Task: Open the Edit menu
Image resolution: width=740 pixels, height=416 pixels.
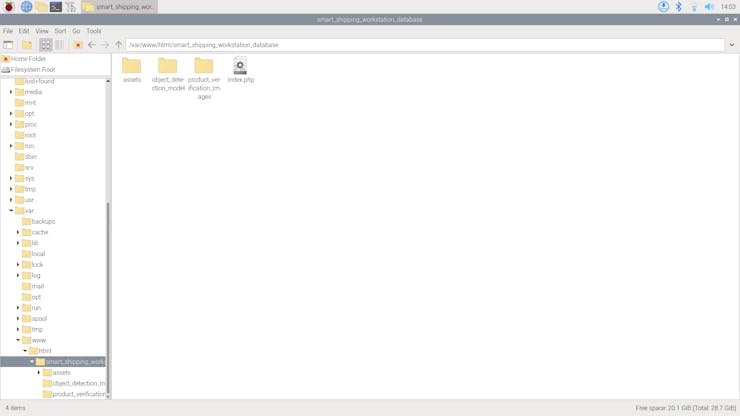Action: 24,31
